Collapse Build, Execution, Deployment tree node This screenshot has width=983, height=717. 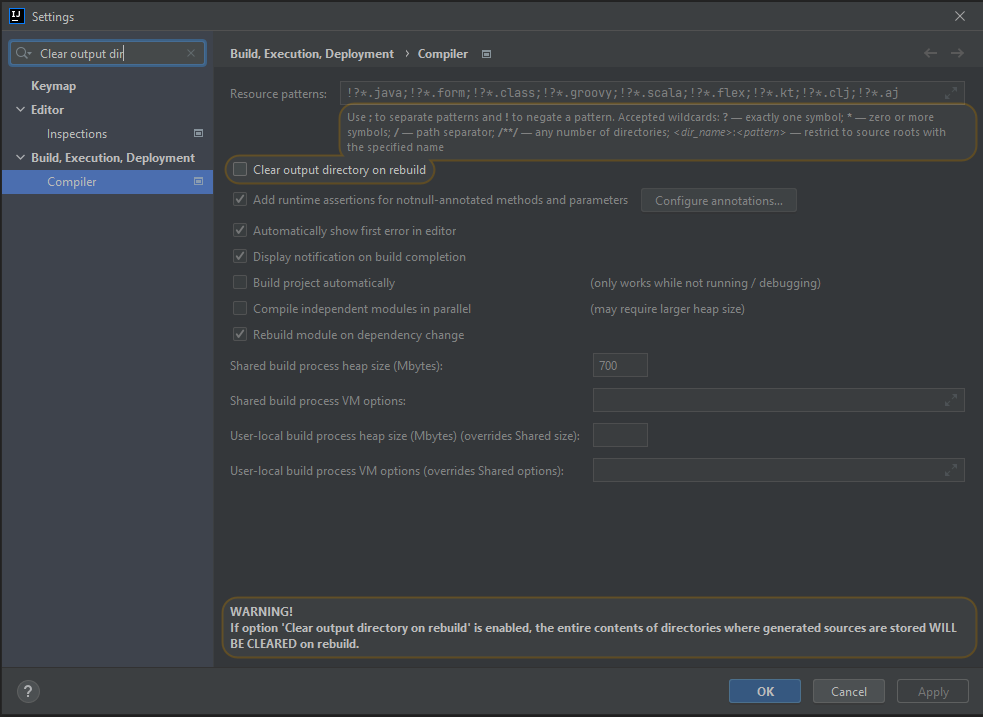pos(20,158)
